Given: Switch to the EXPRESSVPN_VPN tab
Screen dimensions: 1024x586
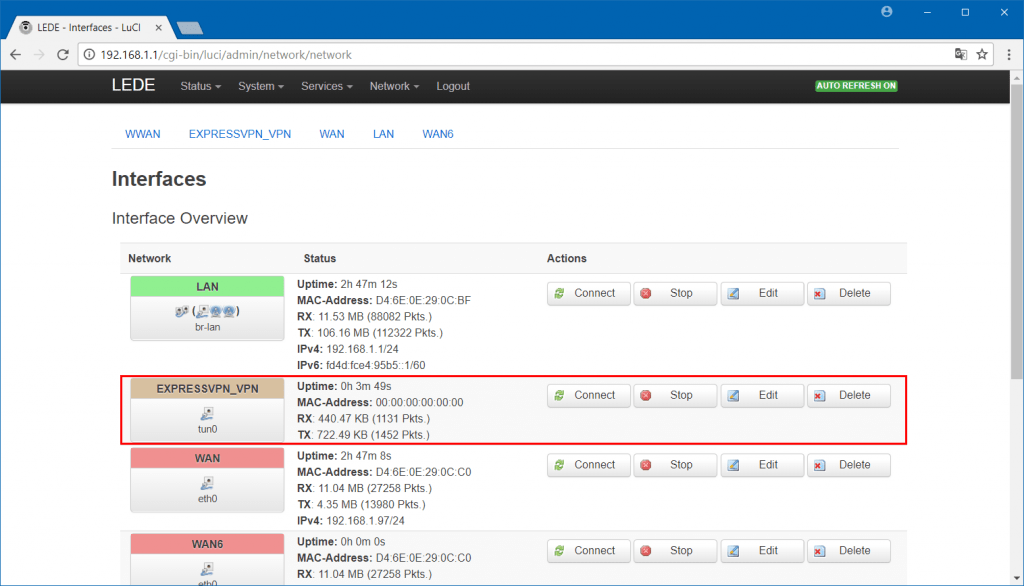Looking at the screenshot, I should [x=240, y=133].
